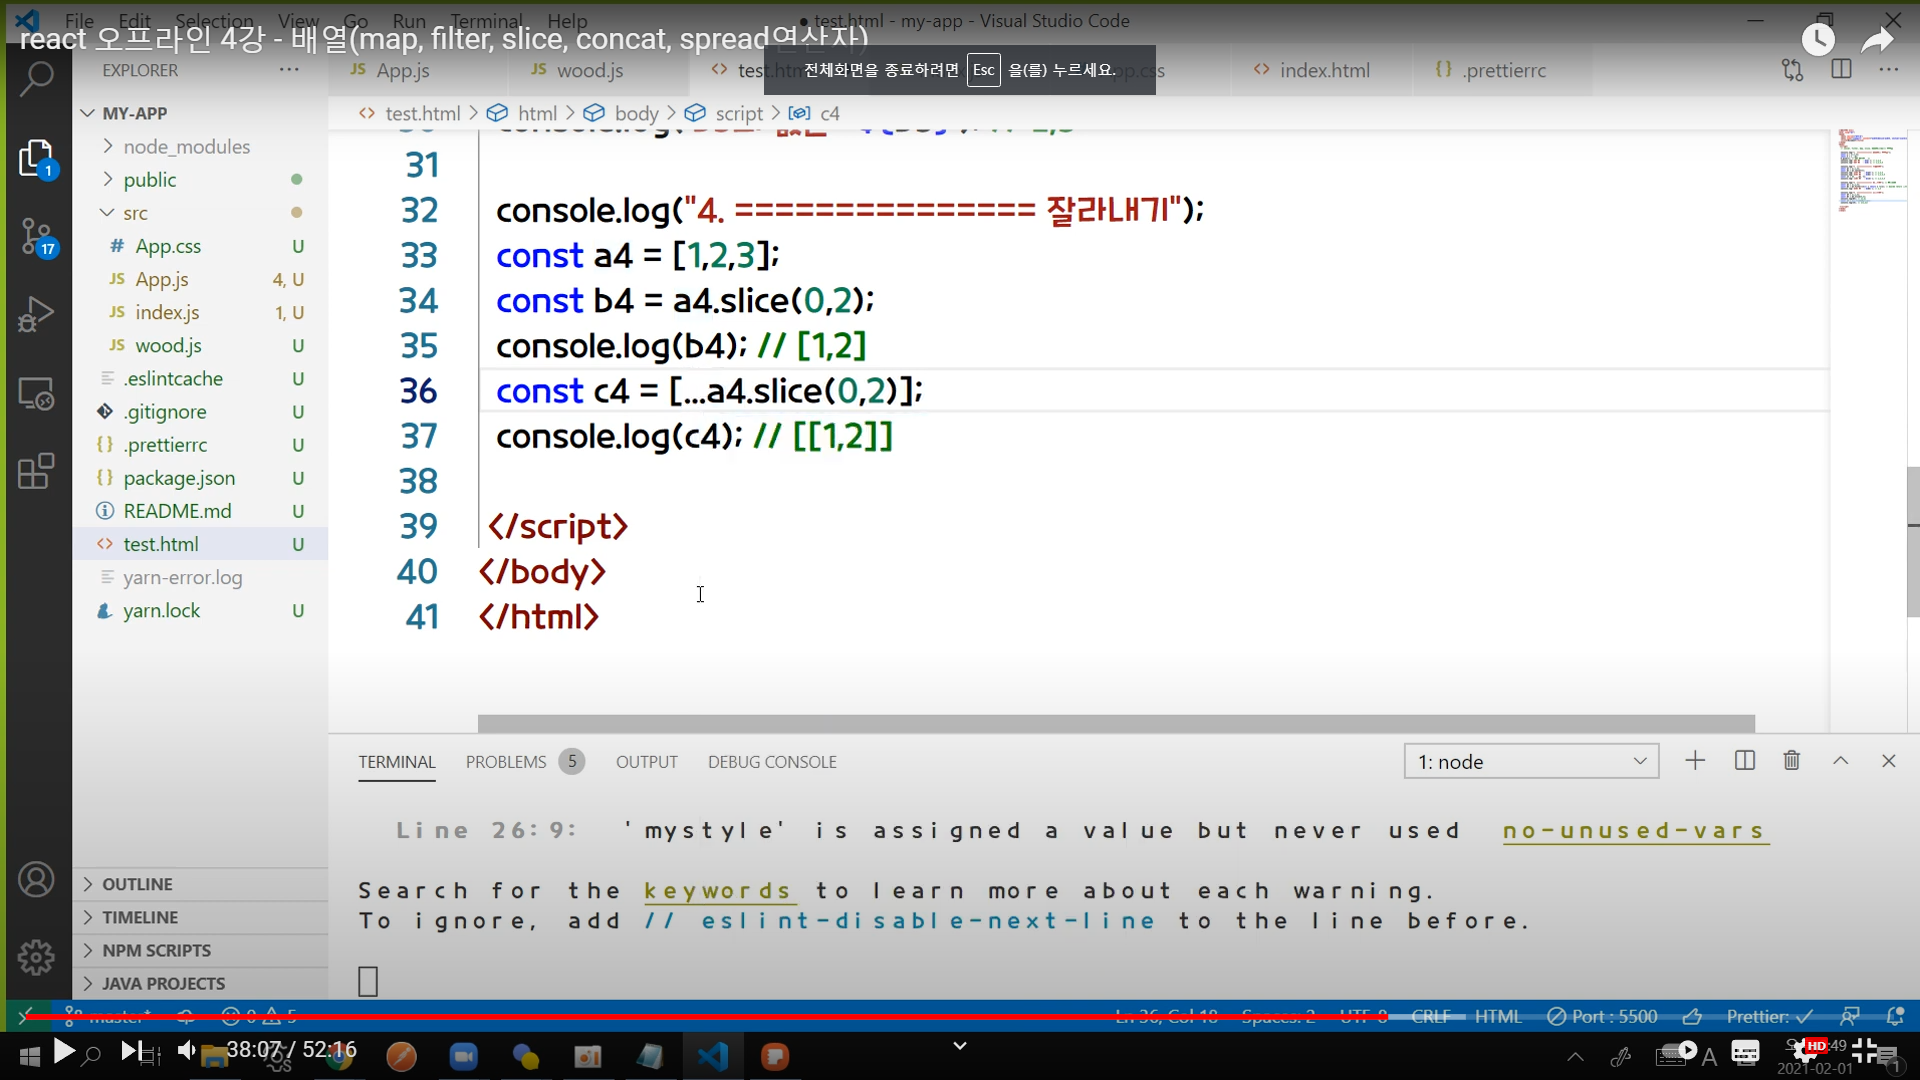Viewport: 1920px width, 1080px height.
Task: Open Visual Studio Code from the taskbar
Action: [x=713, y=1056]
